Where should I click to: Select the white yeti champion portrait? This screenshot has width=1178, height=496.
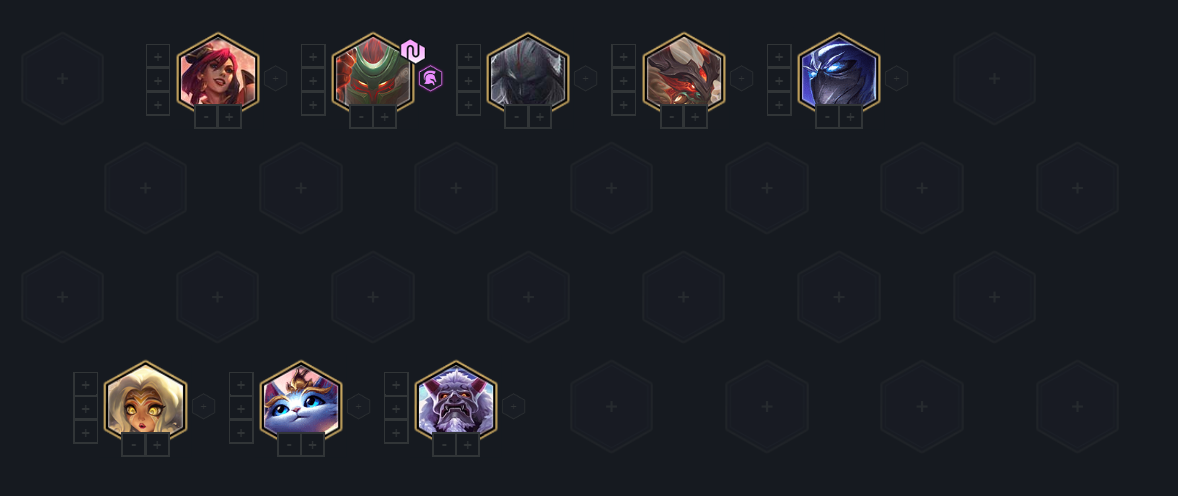[x=456, y=402]
